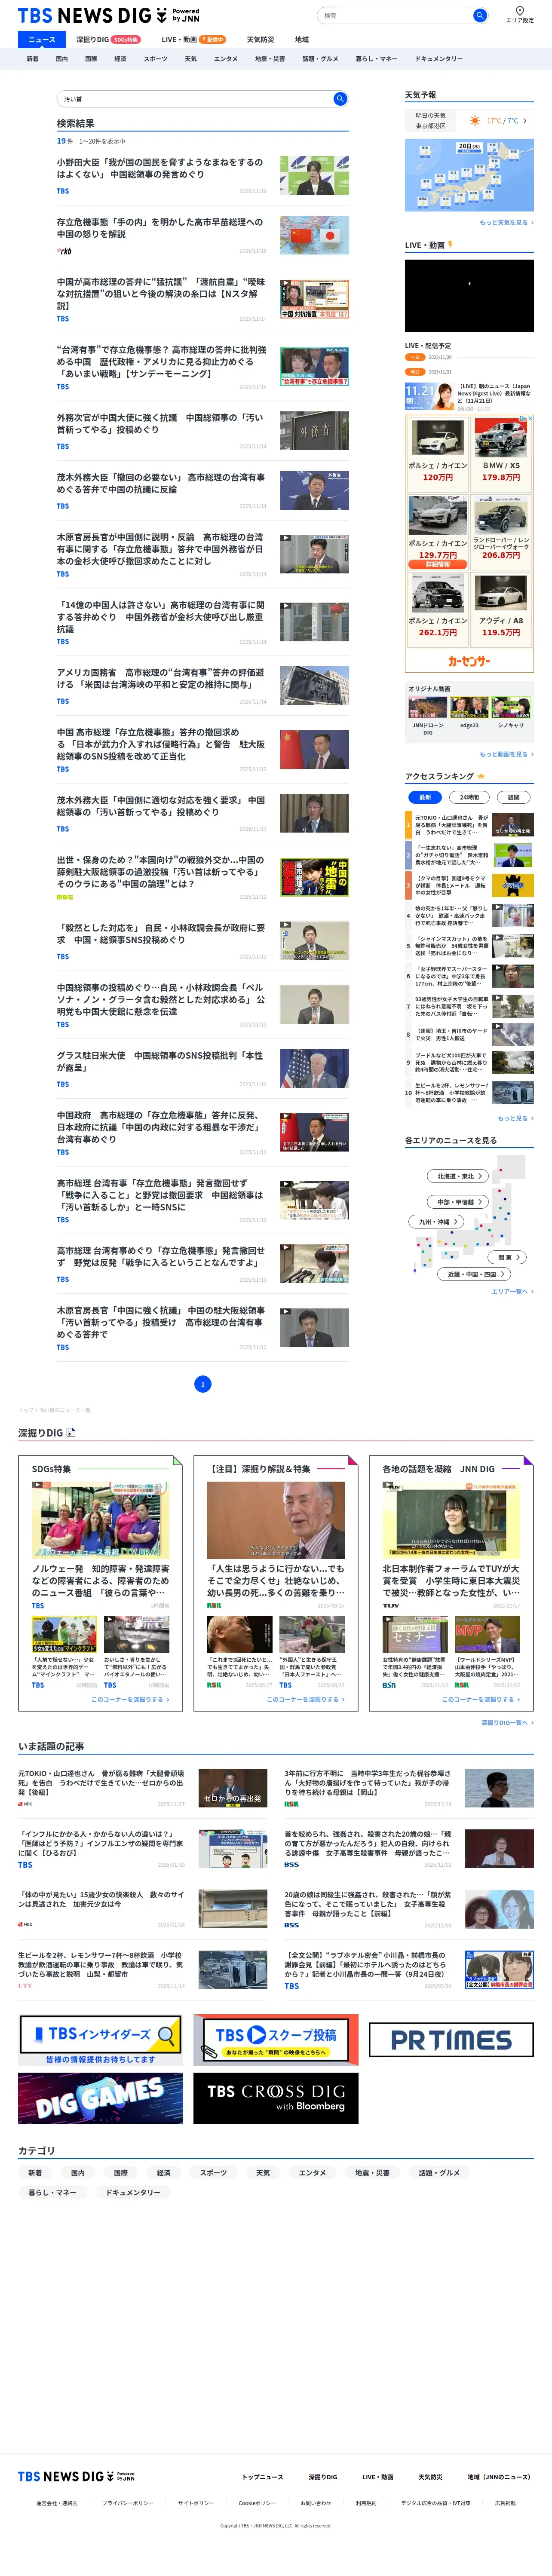The image size is (552, 2576).
Task: Switch to the 地域 main tab
Action: pyautogui.click(x=301, y=40)
